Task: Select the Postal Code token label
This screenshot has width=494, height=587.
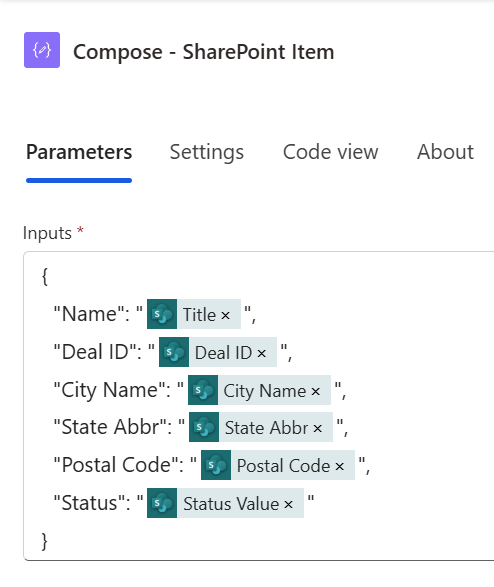Action: pos(283,465)
